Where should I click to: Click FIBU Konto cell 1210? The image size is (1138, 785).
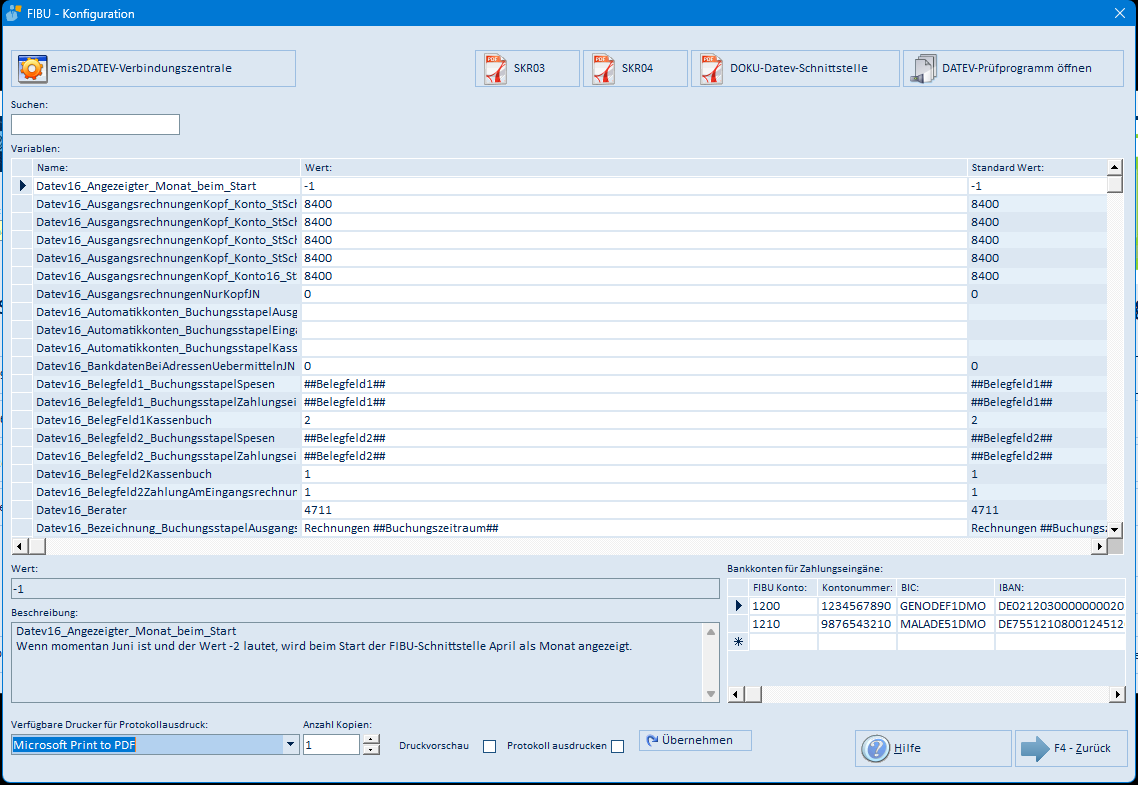pyautogui.click(x=783, y=624)
